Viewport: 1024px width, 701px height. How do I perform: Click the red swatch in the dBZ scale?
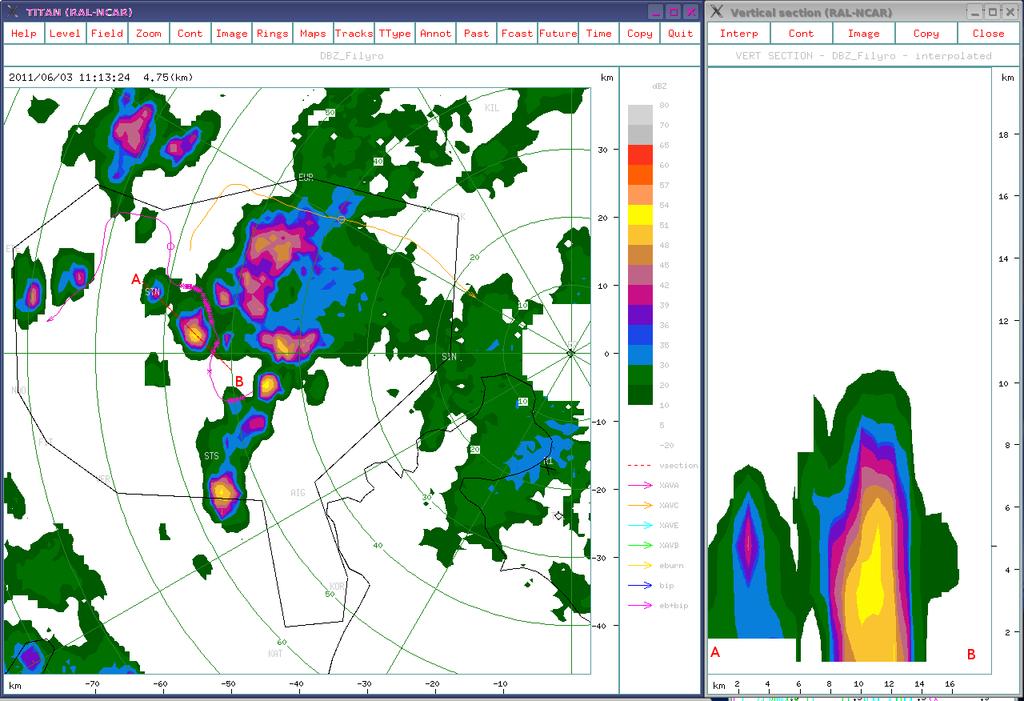tap(640, 155)
